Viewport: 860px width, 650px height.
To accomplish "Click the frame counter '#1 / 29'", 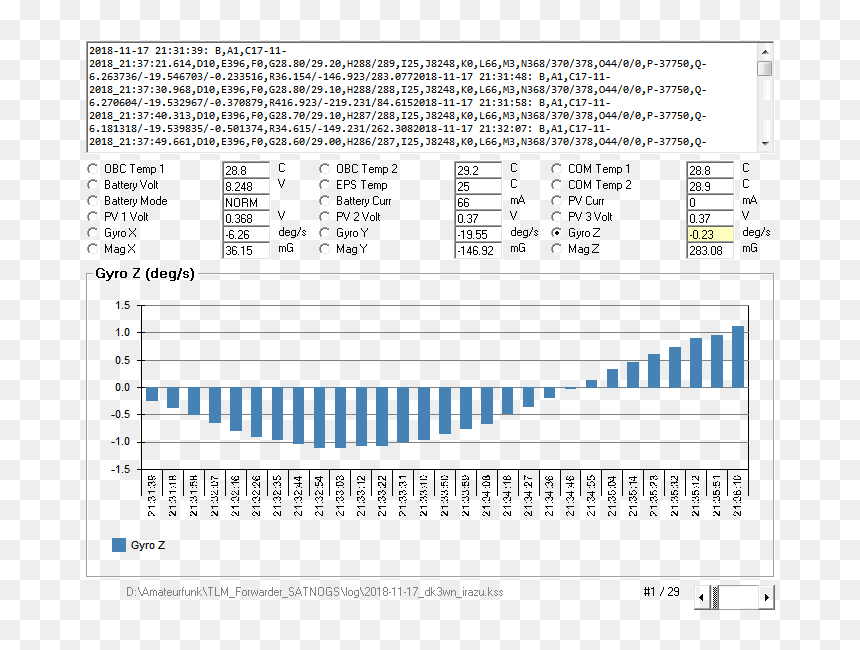I will tap(661, 592).
